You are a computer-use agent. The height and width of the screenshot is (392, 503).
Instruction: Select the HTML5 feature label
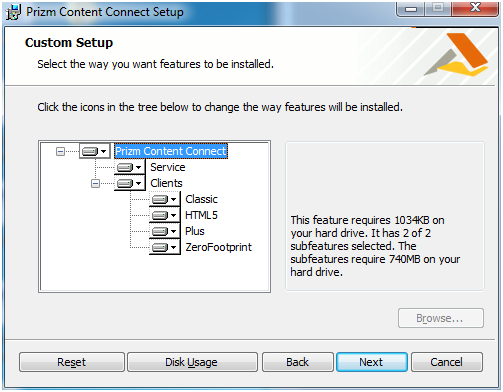(201, 215)
